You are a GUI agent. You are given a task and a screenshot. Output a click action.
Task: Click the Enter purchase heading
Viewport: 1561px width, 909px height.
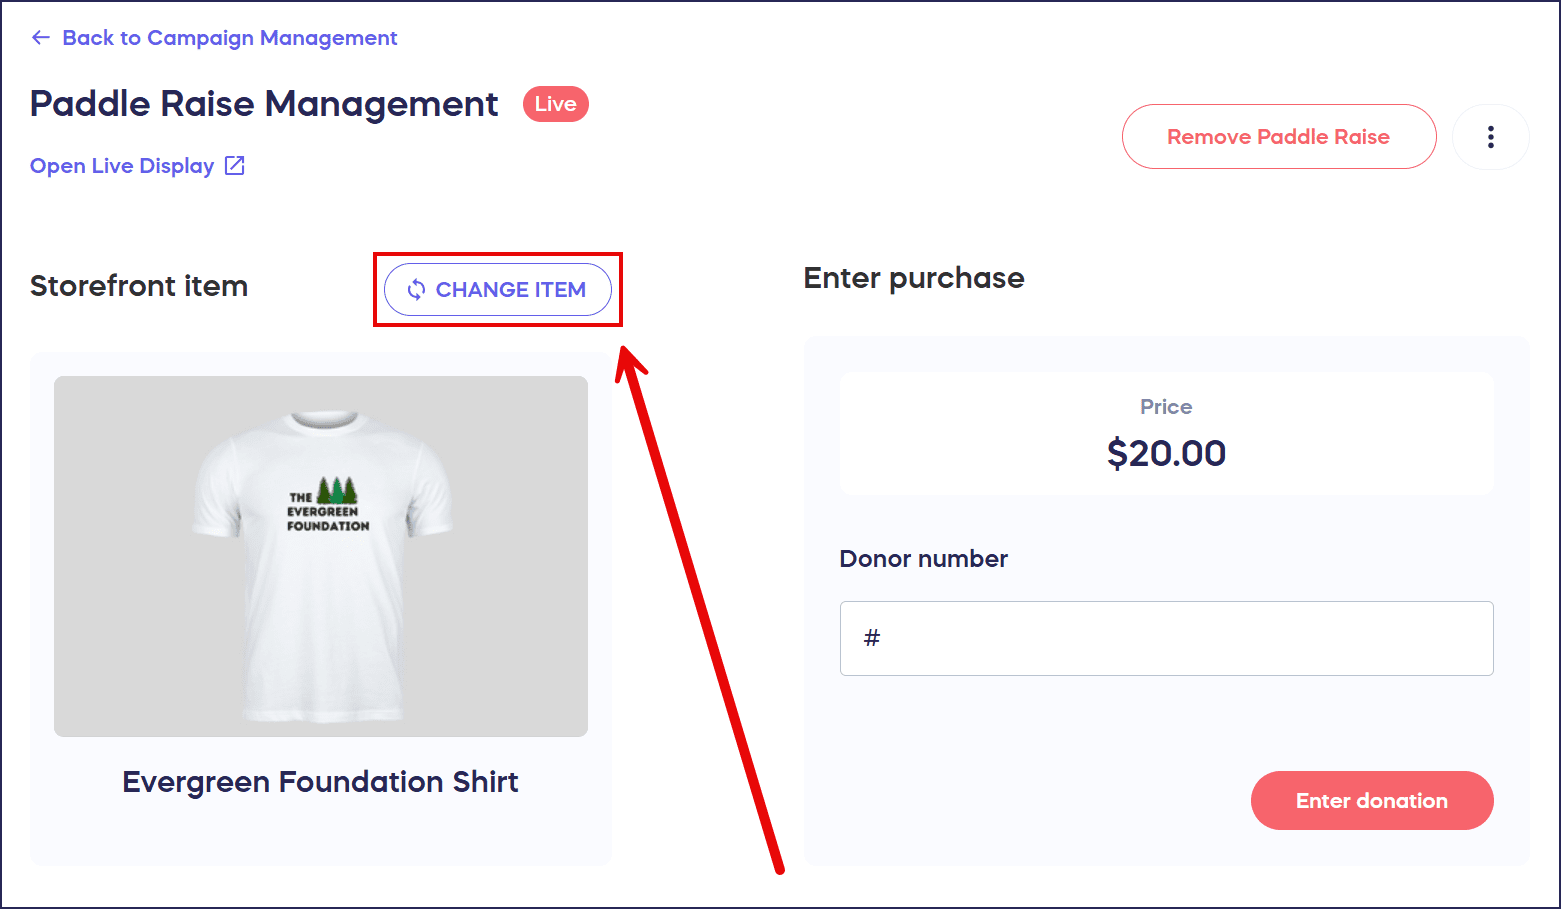pos(914,278)
